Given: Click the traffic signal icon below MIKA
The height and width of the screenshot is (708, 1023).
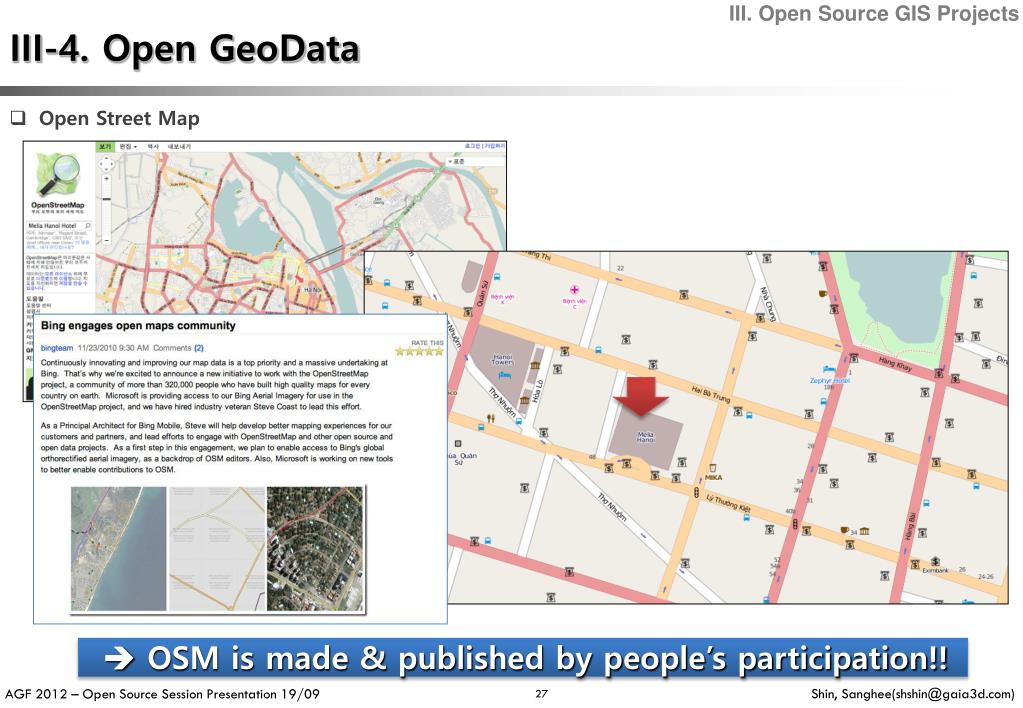Looking at the screenshot, I should point(697,491).
